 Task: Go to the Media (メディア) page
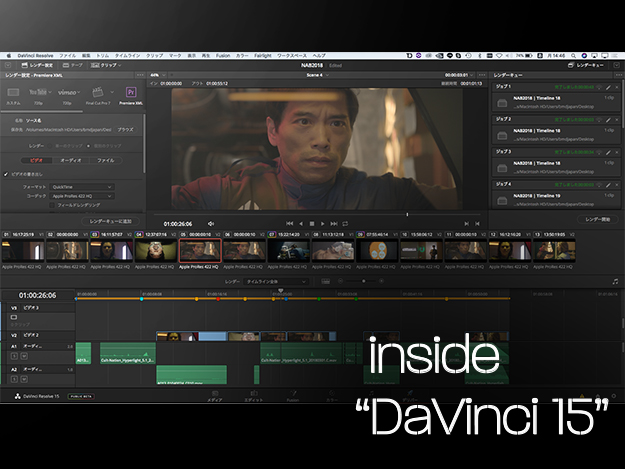(214, 396)
